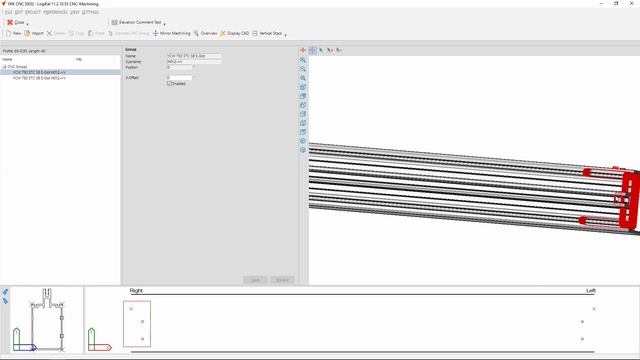
Task: Click the second zoom magnifier icon
Action: pos(303,69)
